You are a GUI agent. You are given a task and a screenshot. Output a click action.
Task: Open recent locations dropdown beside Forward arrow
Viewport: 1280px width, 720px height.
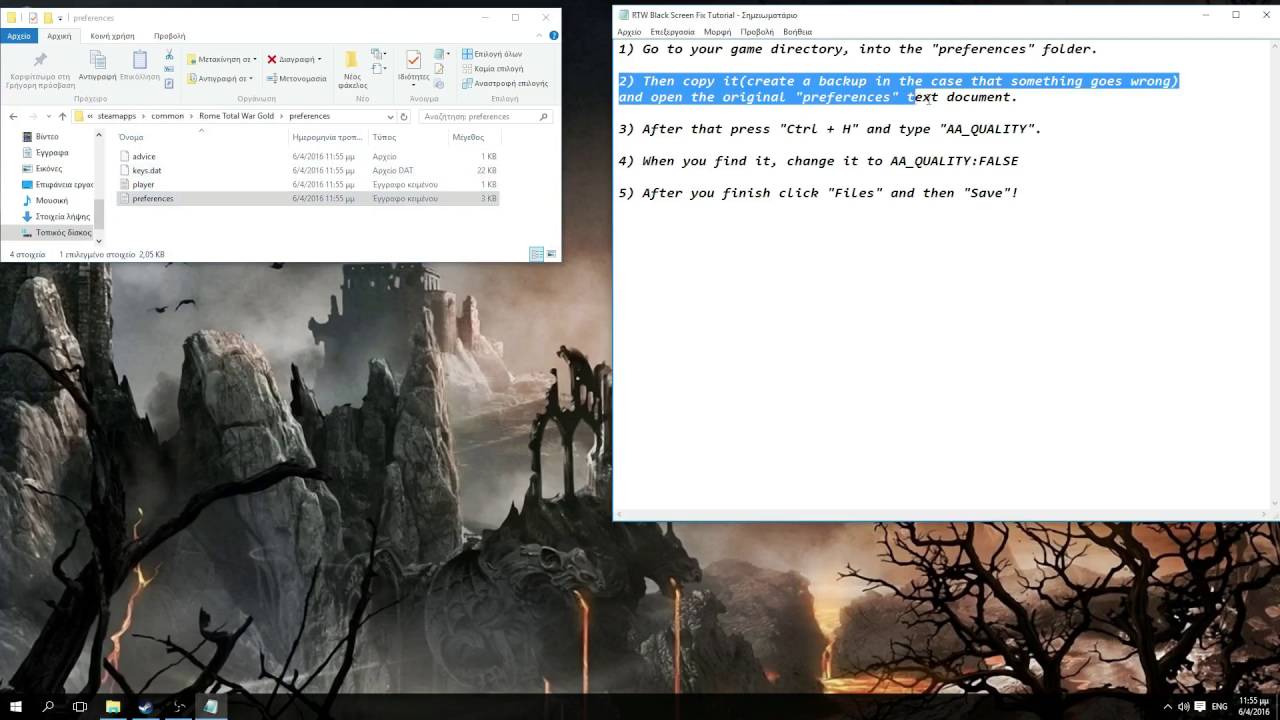pyautogui.click(x=48, y=116)
